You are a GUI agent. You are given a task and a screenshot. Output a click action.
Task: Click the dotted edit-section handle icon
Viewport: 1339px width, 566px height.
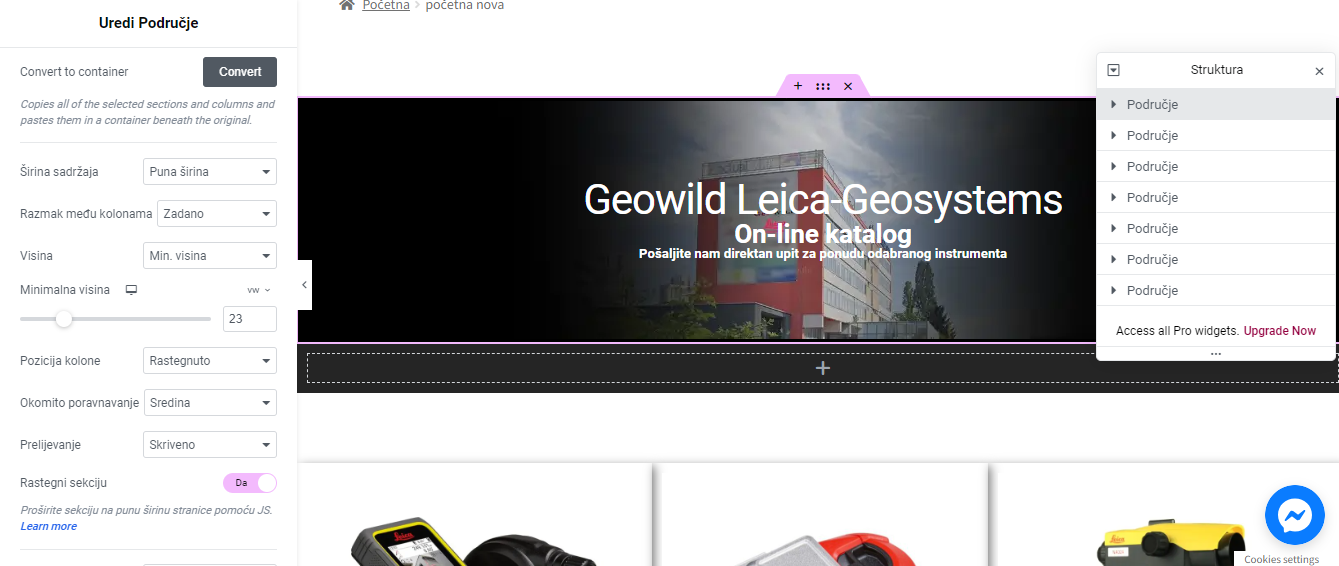click(823, 86)
